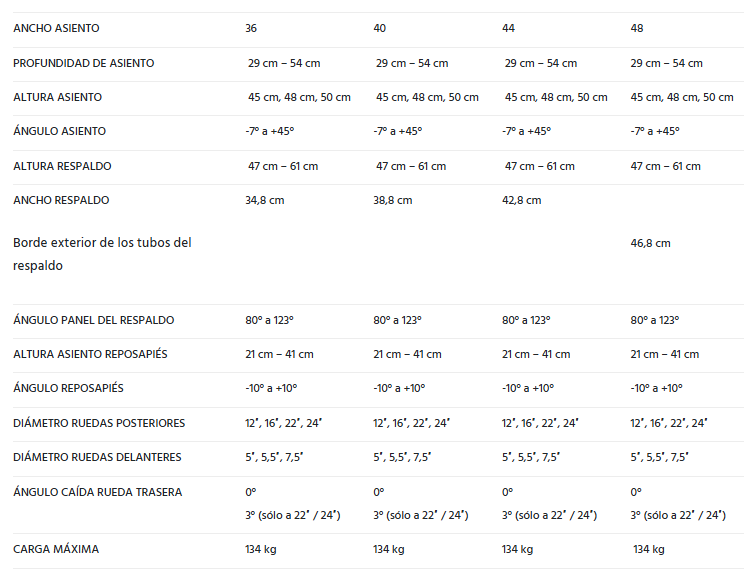Select the seat width value 48
Viewport: 749px width, 579px height.
[x=637, y=28]
